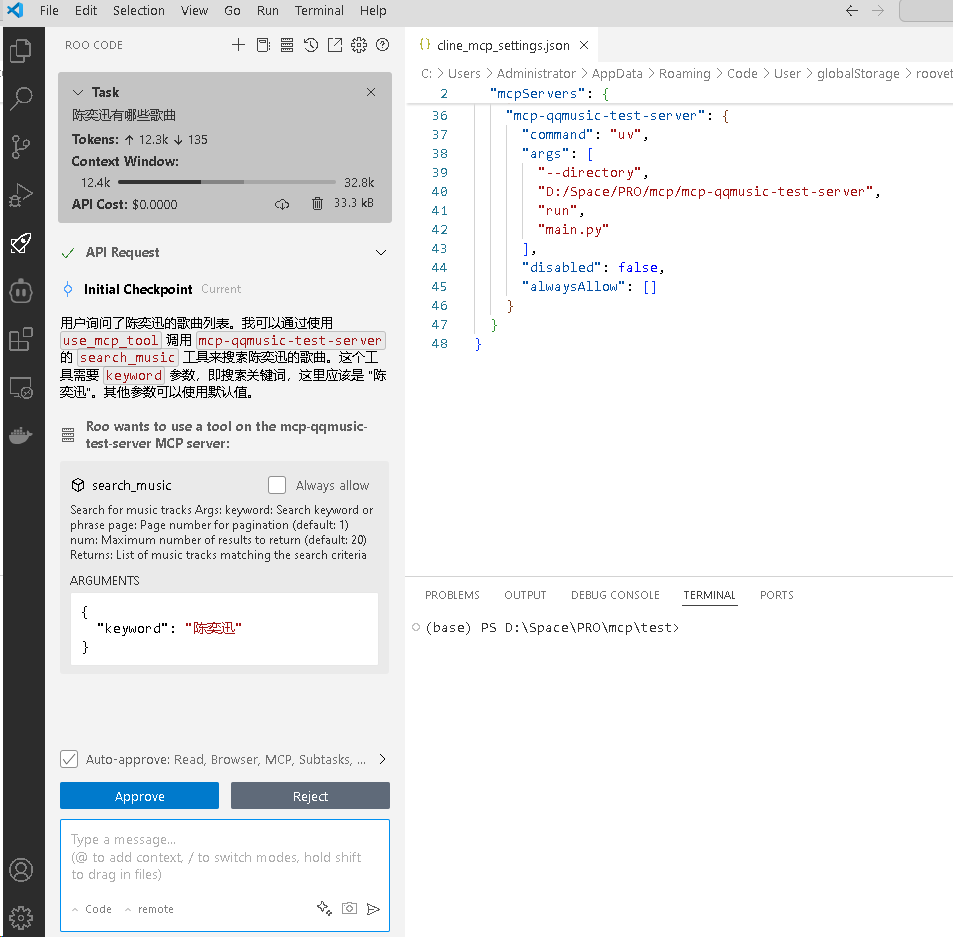The image size is (953, 937).
Task: Open the Code mode selector dropdown
Action: click(92, 909)
